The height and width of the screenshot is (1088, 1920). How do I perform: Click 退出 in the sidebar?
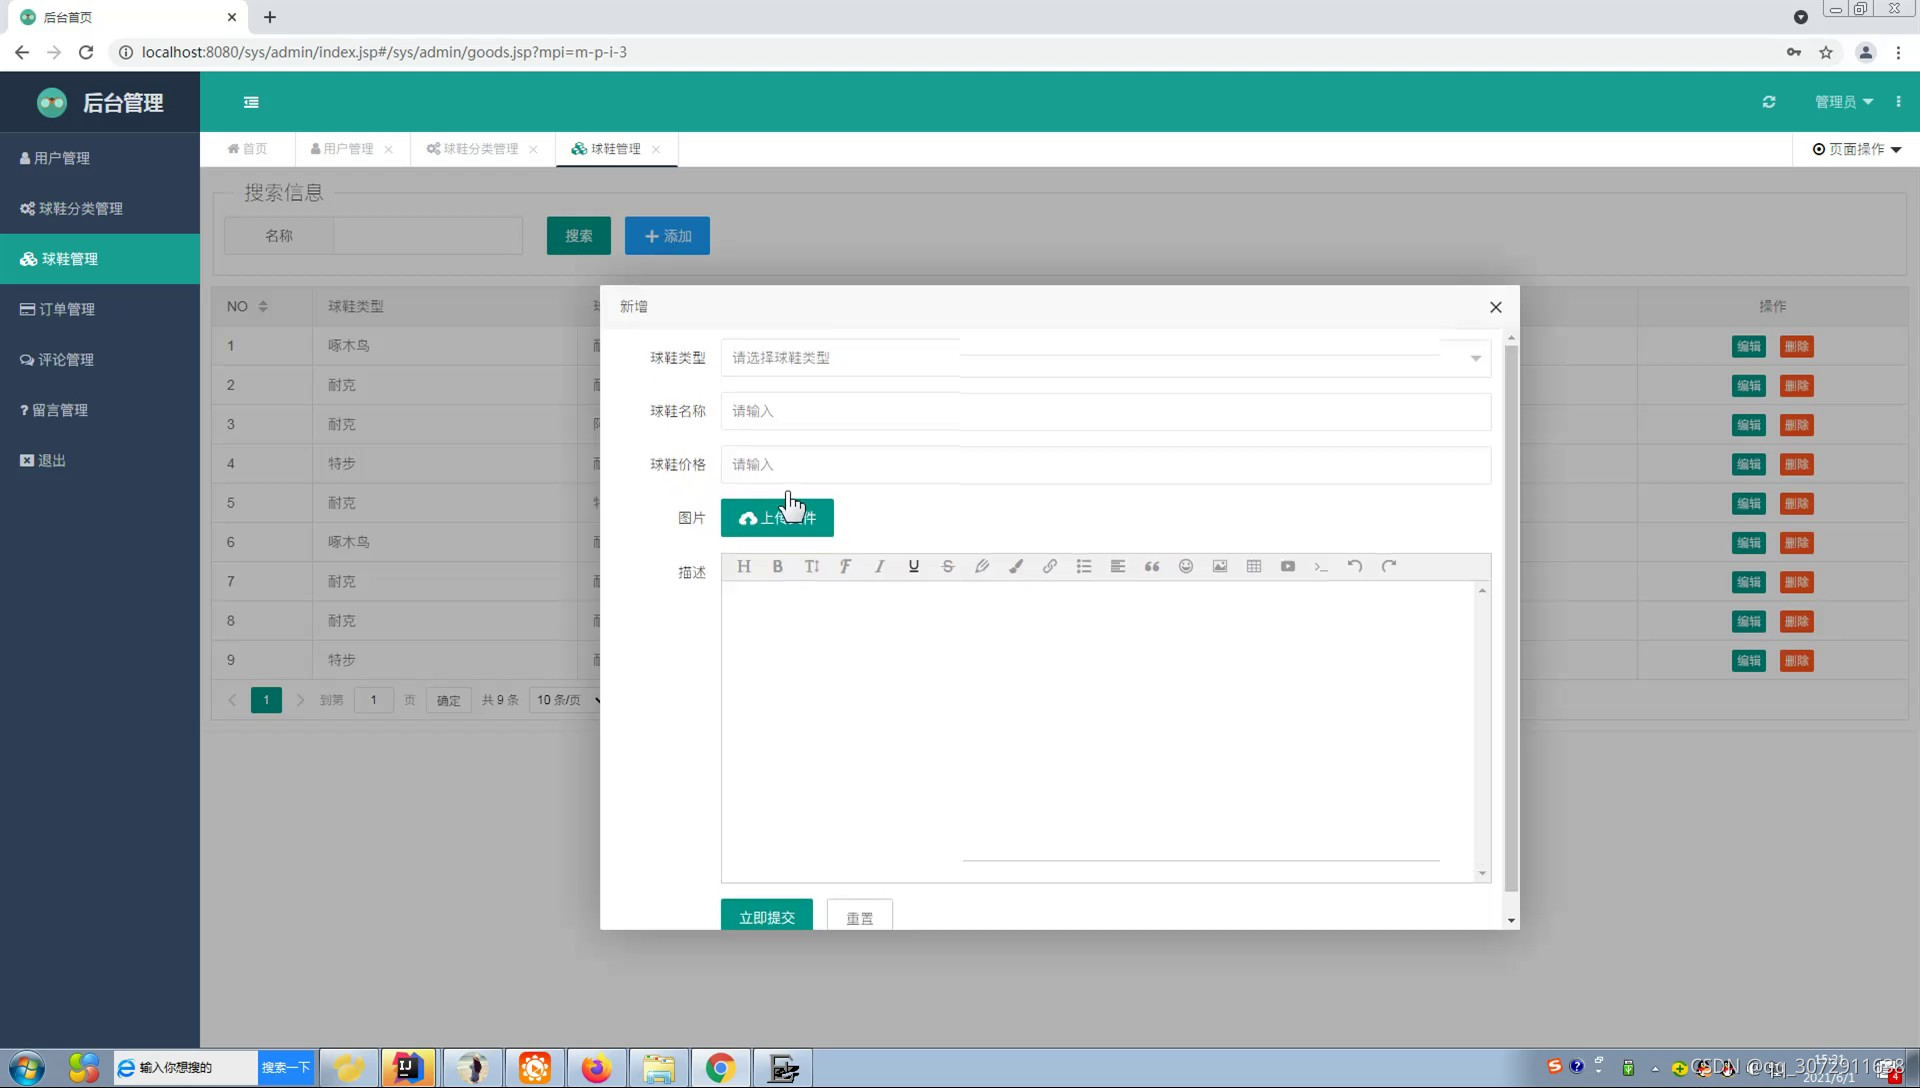pos(100,460)
